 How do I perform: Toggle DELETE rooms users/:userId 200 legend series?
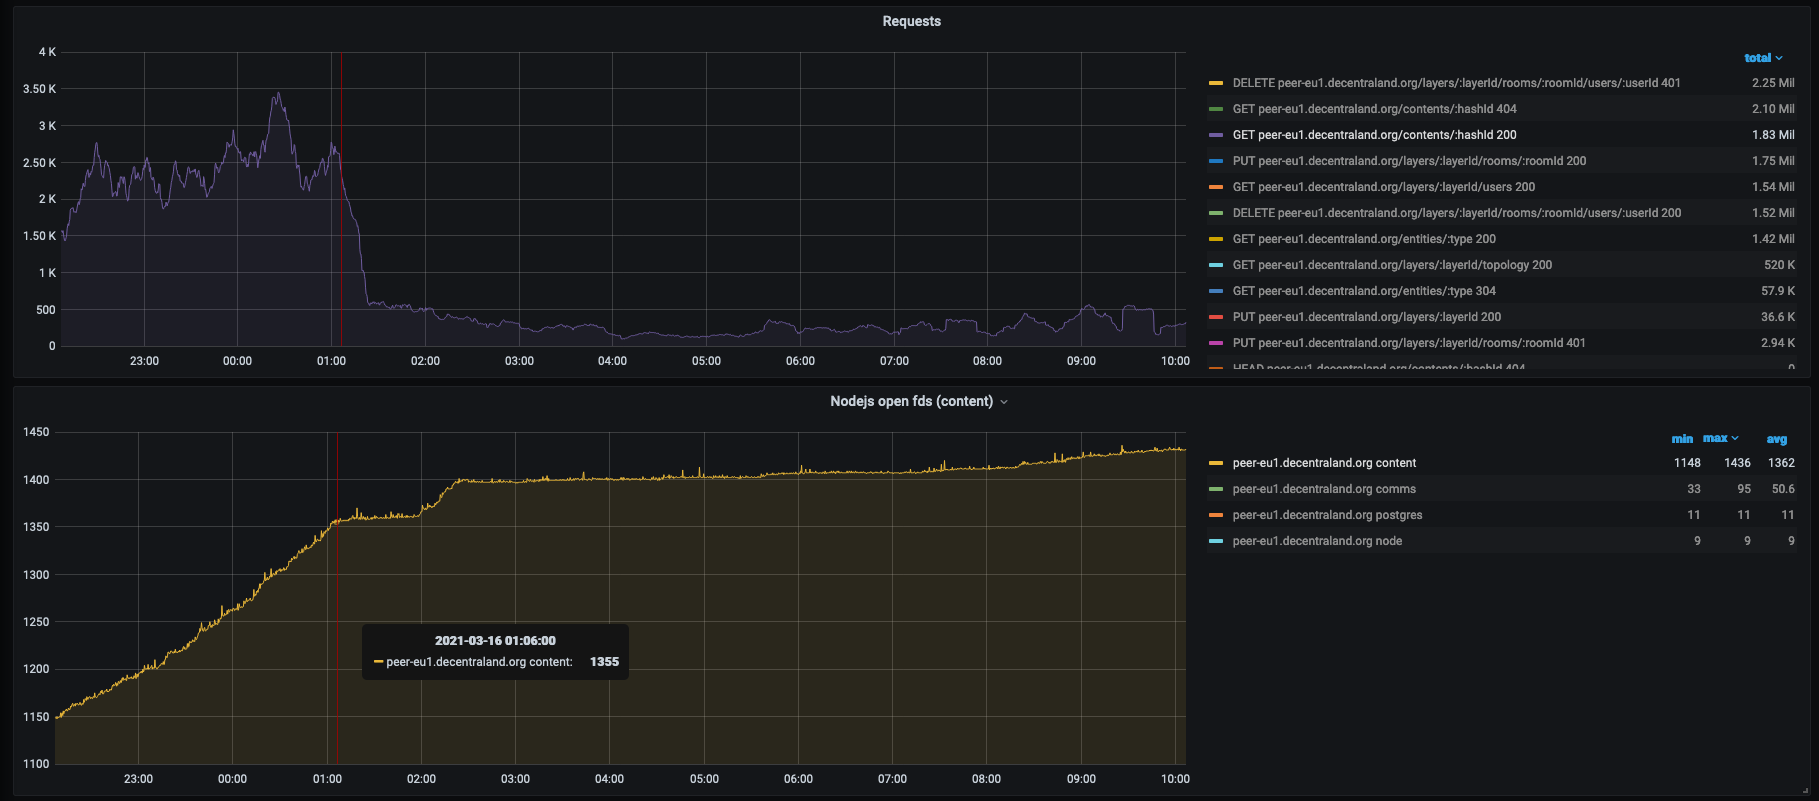(x=1457, y=213)
